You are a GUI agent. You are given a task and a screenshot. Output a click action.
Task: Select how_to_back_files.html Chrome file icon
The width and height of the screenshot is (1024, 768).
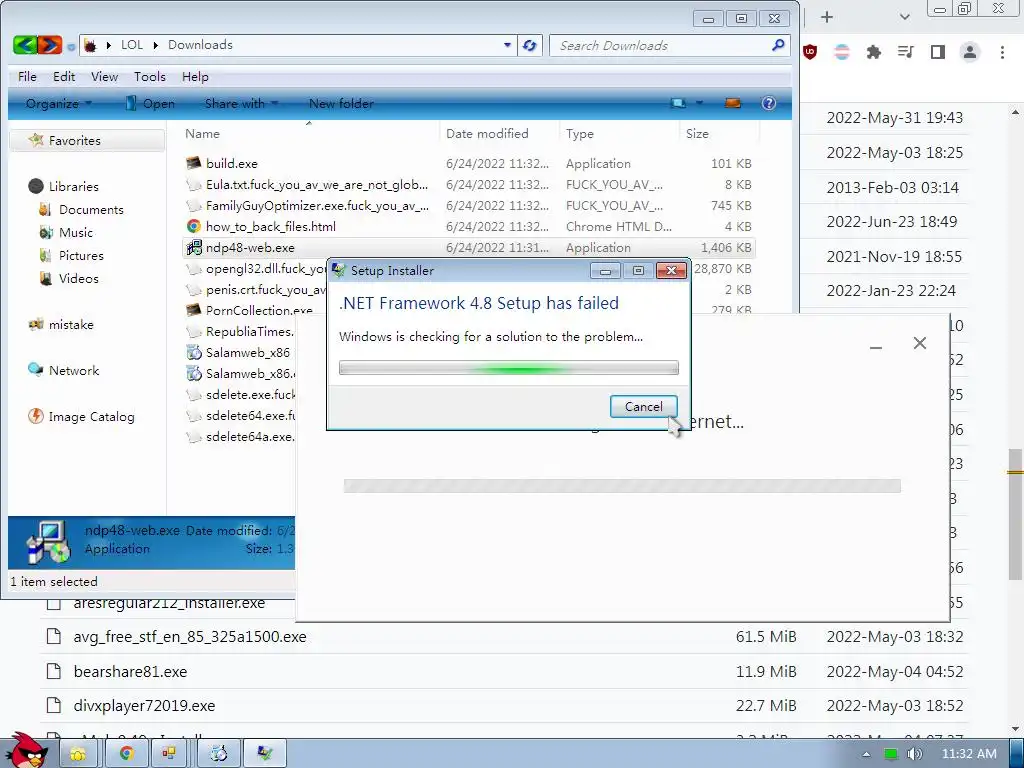tap(193, 227)
